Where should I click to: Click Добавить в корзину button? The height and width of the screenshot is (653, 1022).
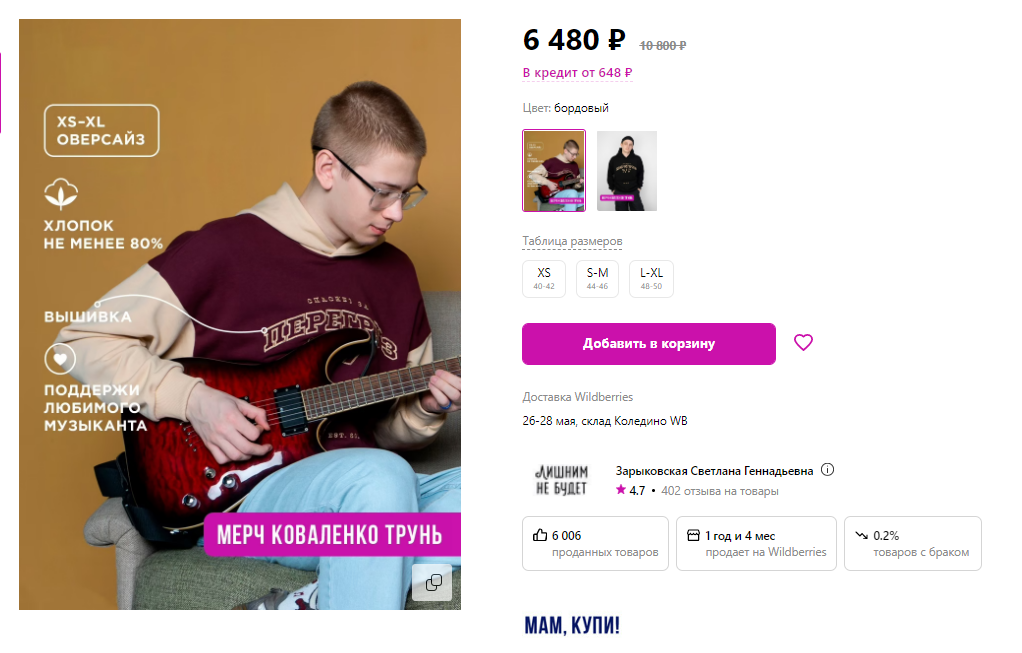click(x=649, y=343)
